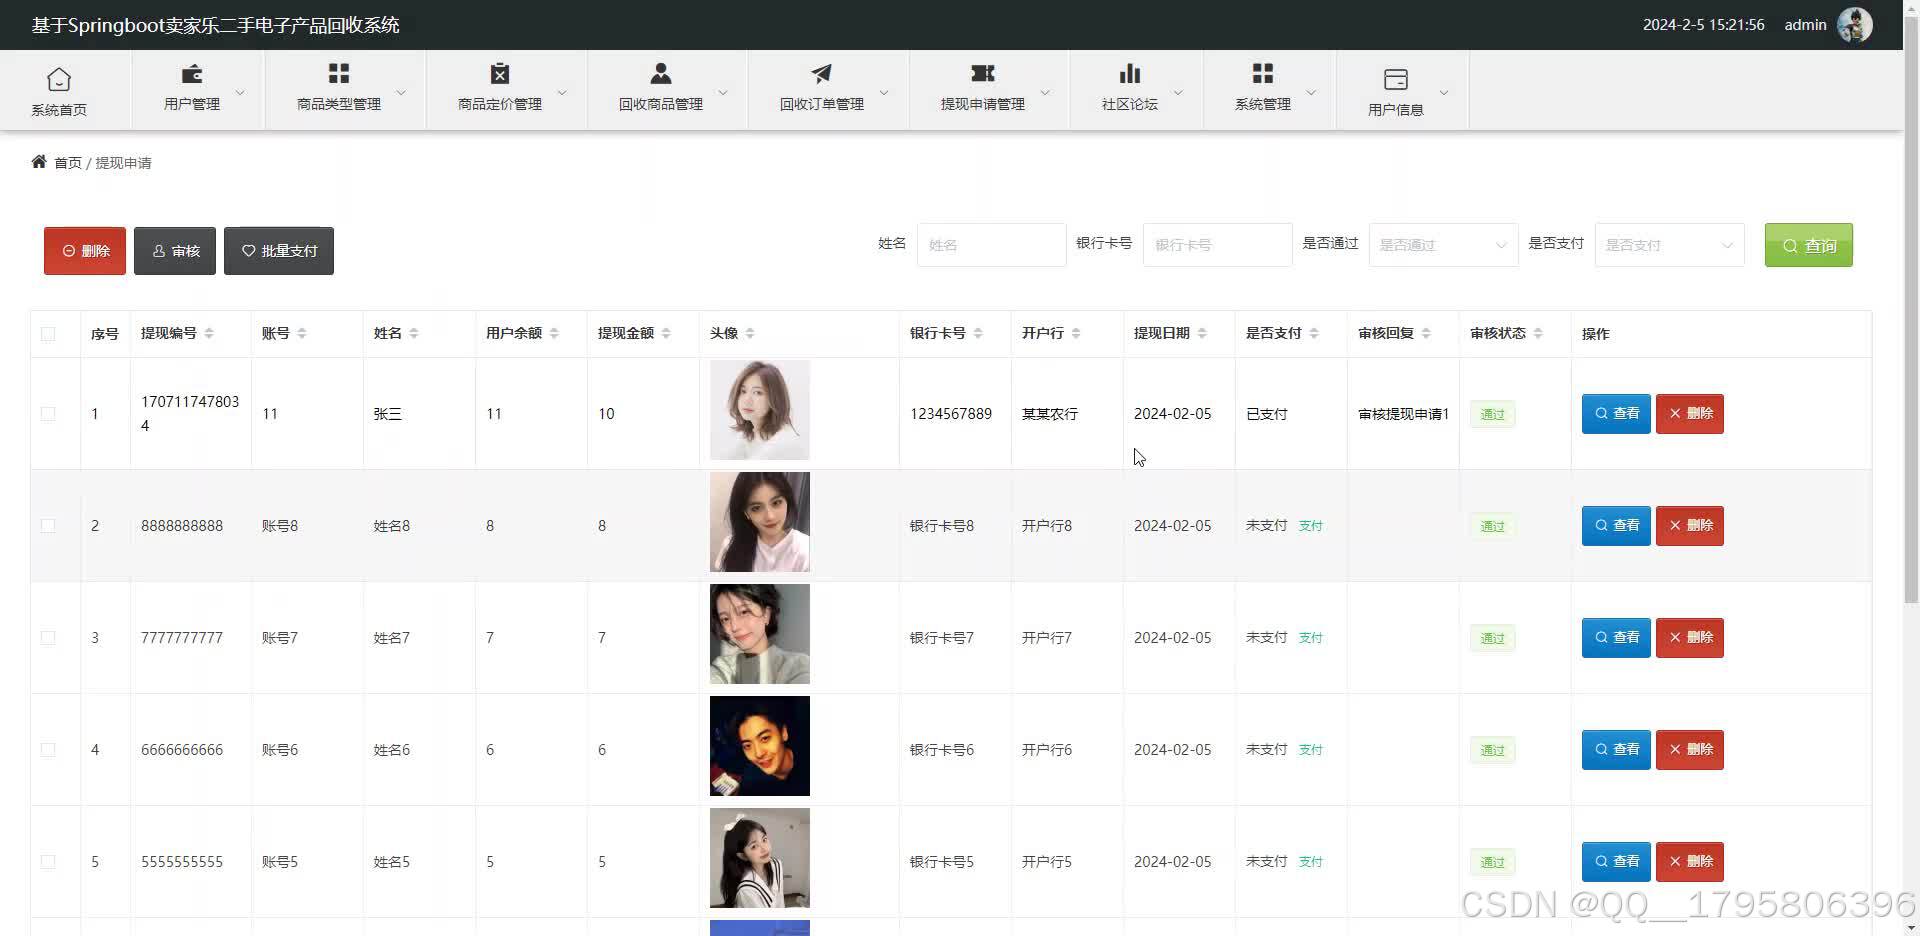Sort by 审核回复 column arrows
1920x936 pixels.
point(1426,333)
